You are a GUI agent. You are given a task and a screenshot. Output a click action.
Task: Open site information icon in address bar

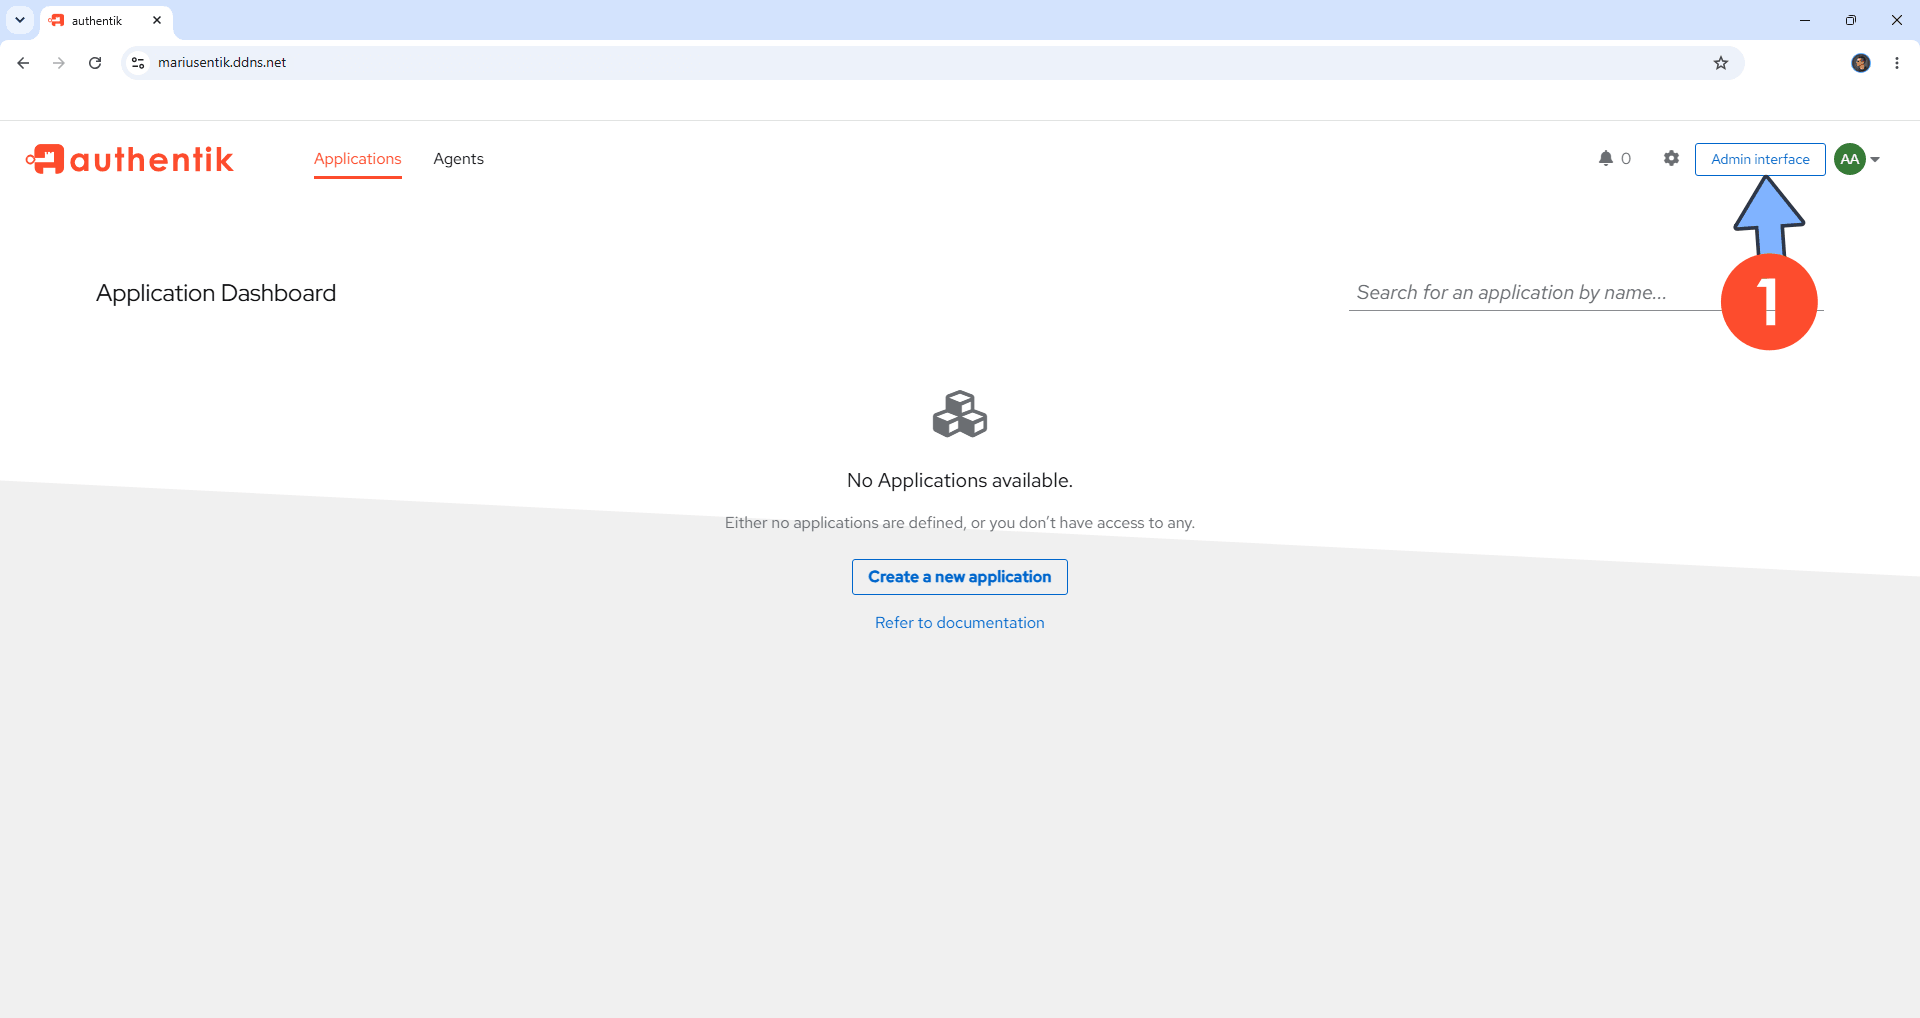point(138,63)
